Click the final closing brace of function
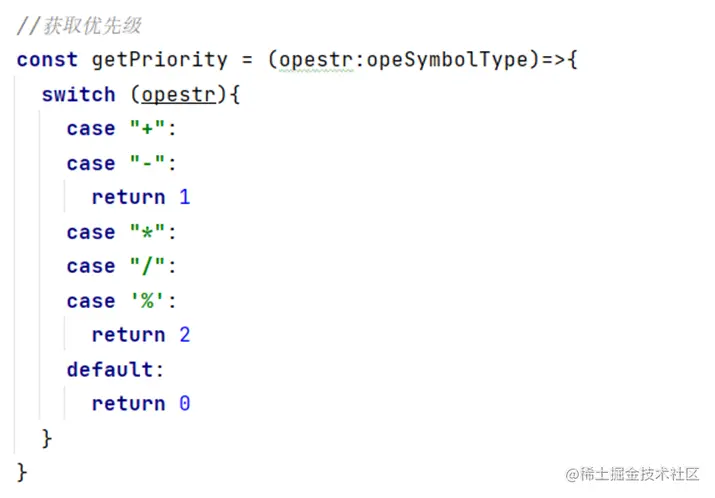715x498 pixels. click(22, 471)
